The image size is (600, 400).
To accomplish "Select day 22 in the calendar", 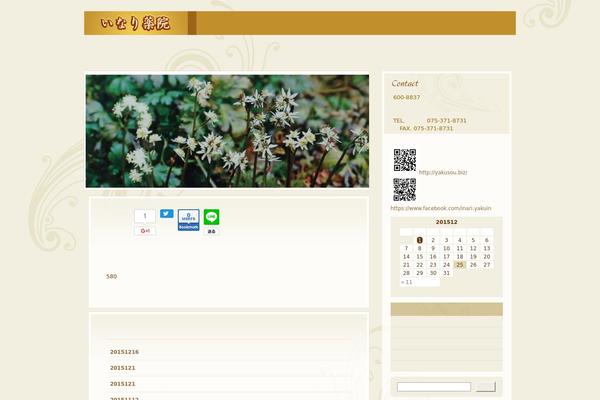I will (419, 265).
